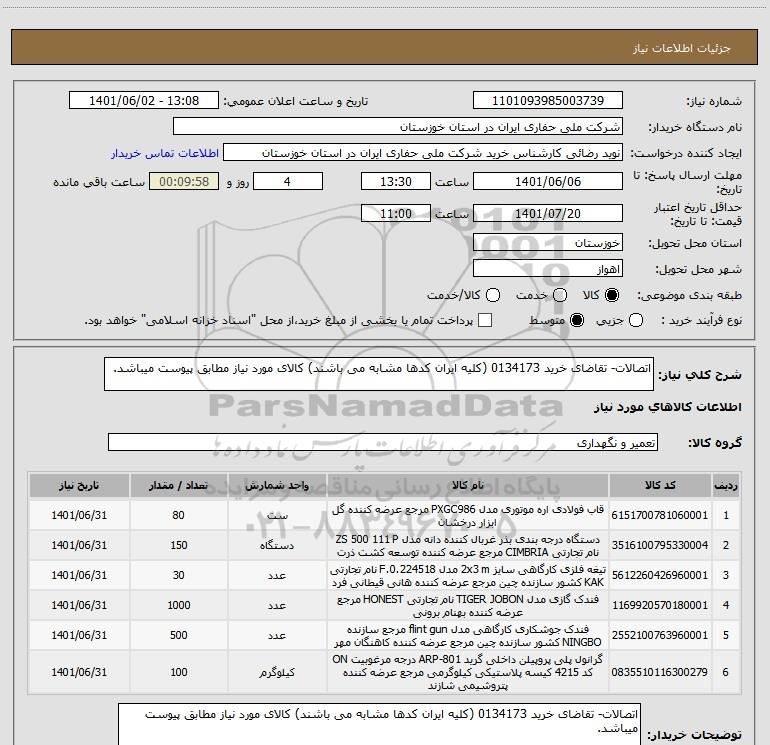Click the تاریخ نیاز column header
Image resolution: width=770 pixels, height=745 pixels.
tap(79, 486)
